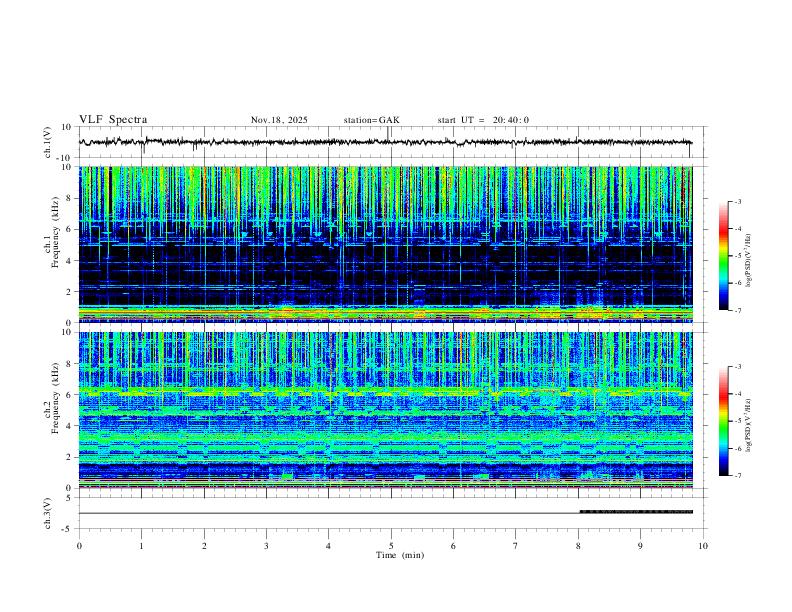Image resolution: width=792 pixels, height=612 pixels.
Task: Click time axis tick label '7'
Action: (x=516, y=546)
